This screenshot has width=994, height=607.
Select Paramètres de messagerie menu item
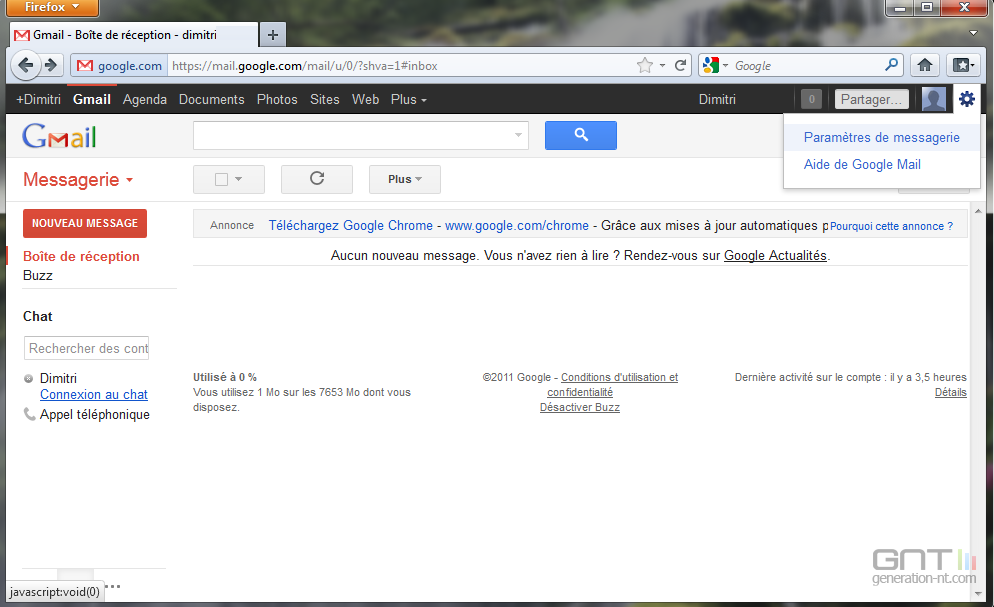click(x=881, y=138)
